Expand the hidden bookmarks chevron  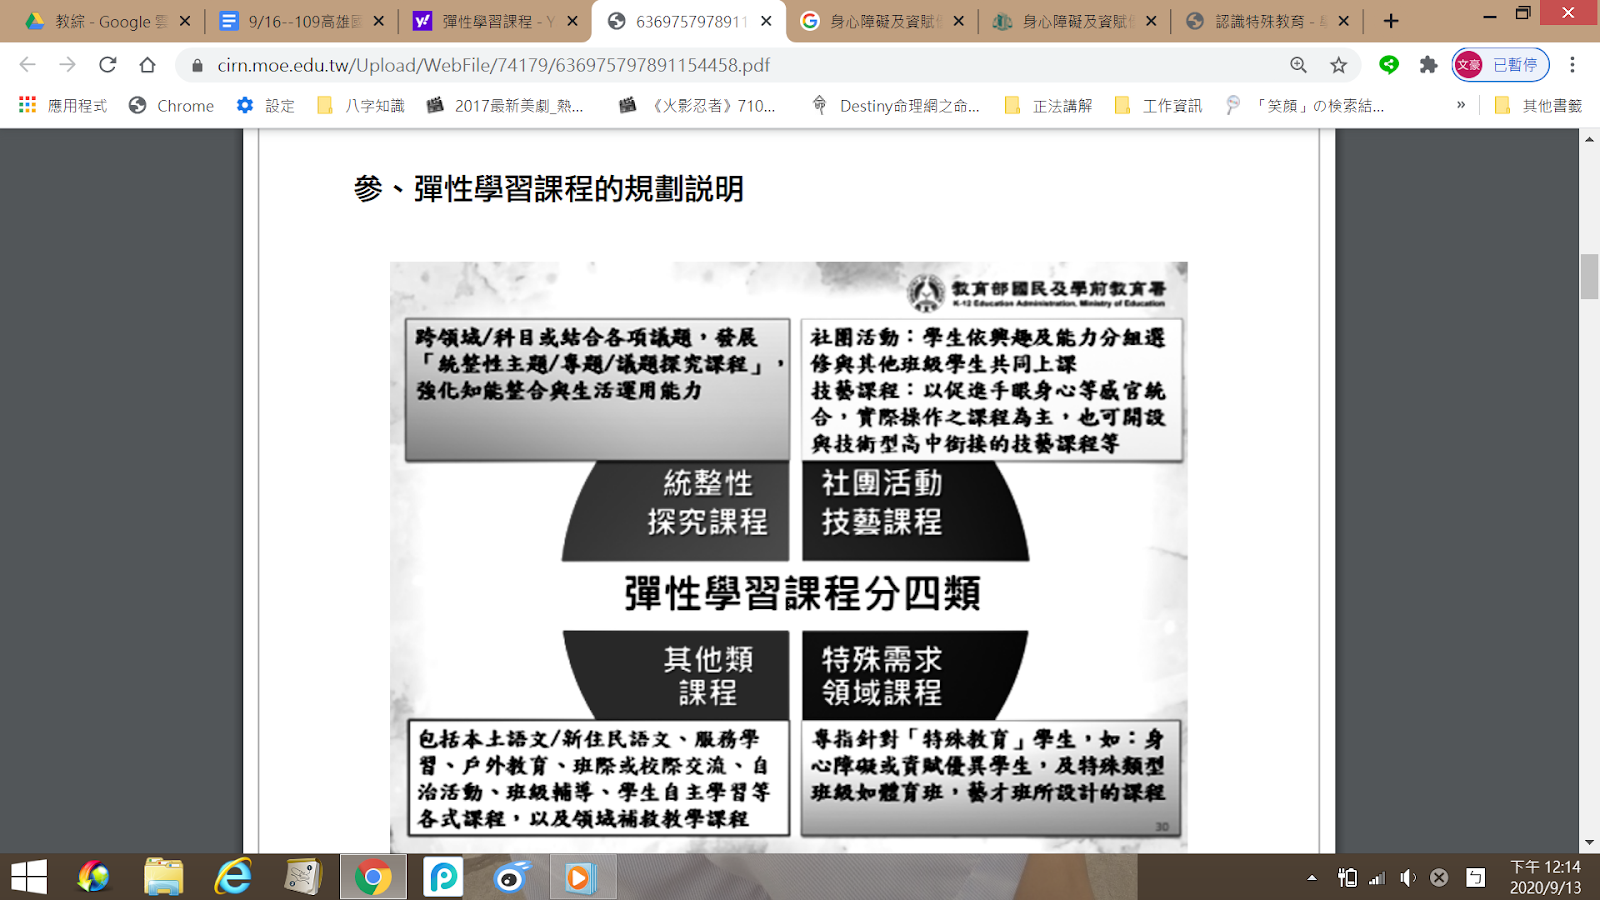click(x=1461, y=105)
